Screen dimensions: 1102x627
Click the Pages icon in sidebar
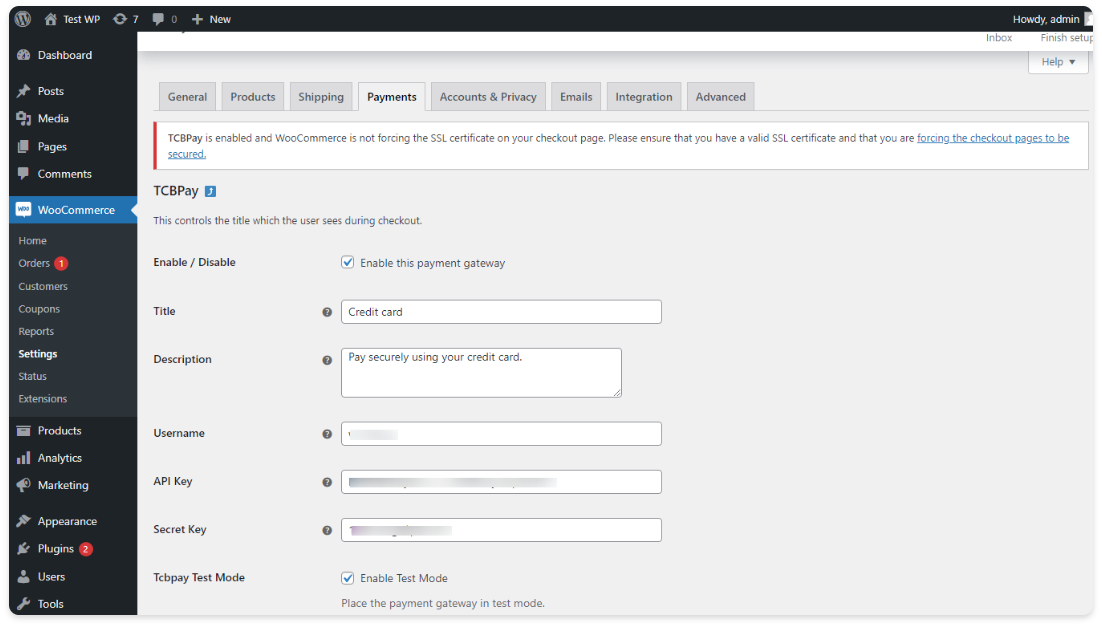24,146
